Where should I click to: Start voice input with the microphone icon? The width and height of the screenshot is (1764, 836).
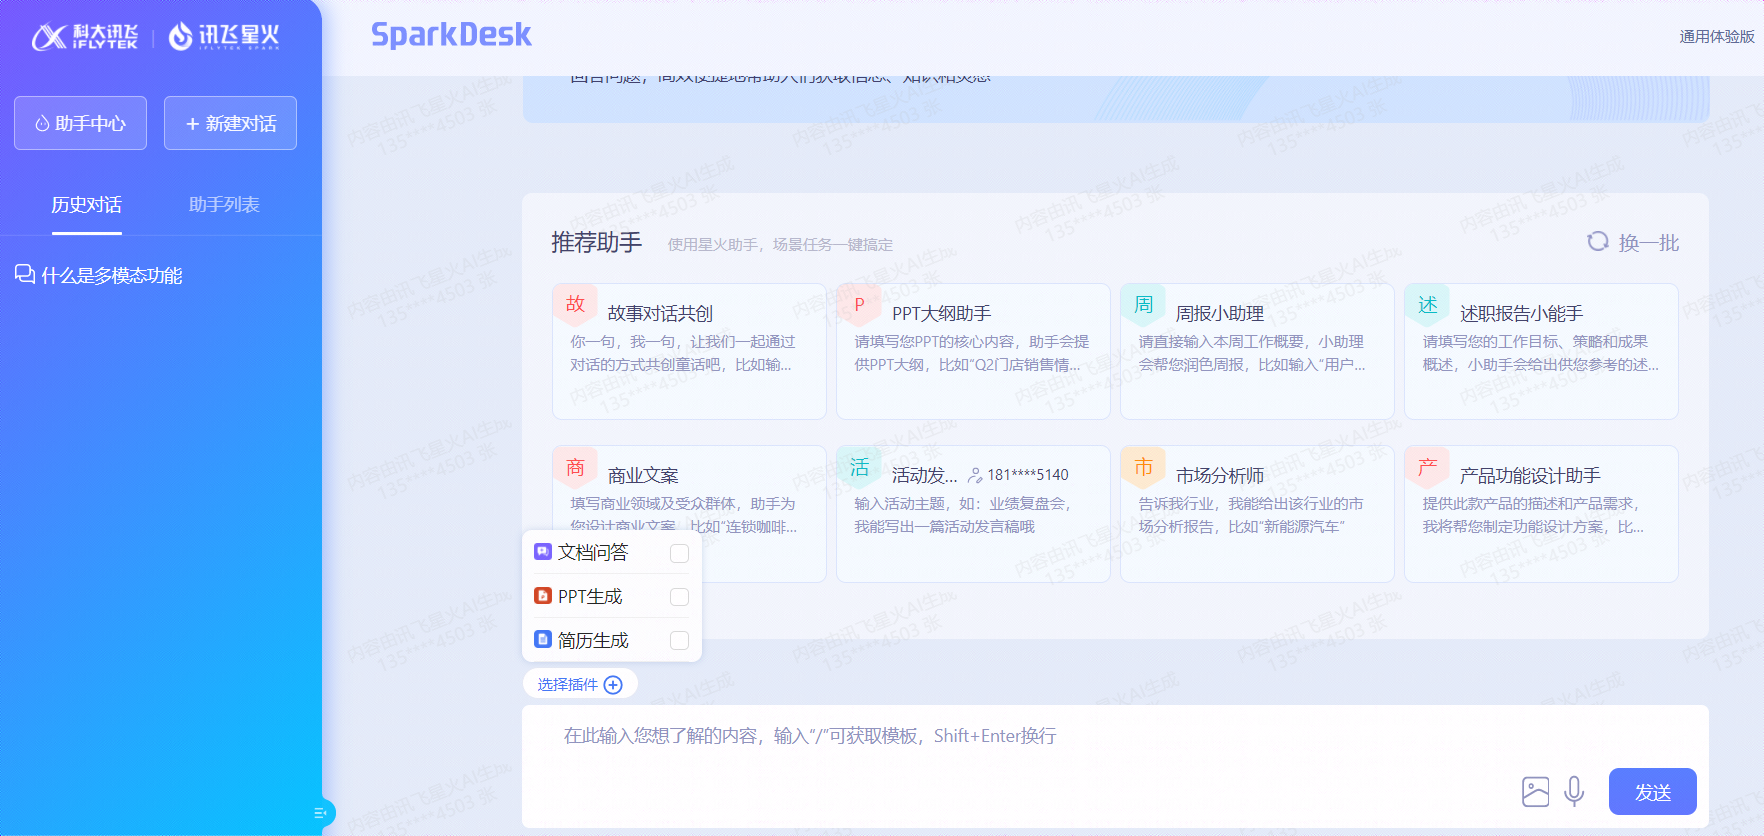[x=1574, y=792]
